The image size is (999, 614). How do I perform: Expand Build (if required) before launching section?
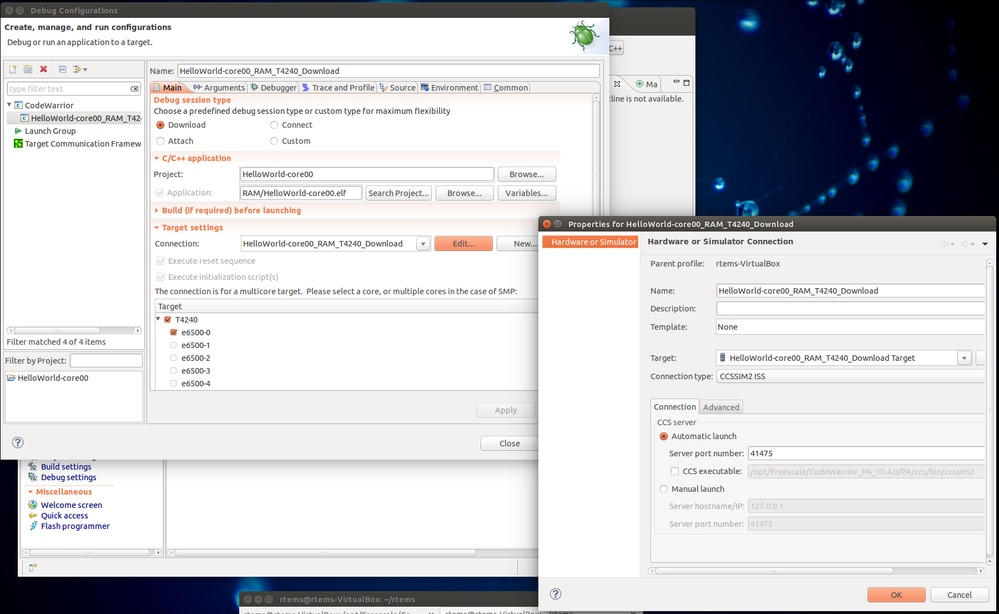pyautogui.click(x=157, y=210)
